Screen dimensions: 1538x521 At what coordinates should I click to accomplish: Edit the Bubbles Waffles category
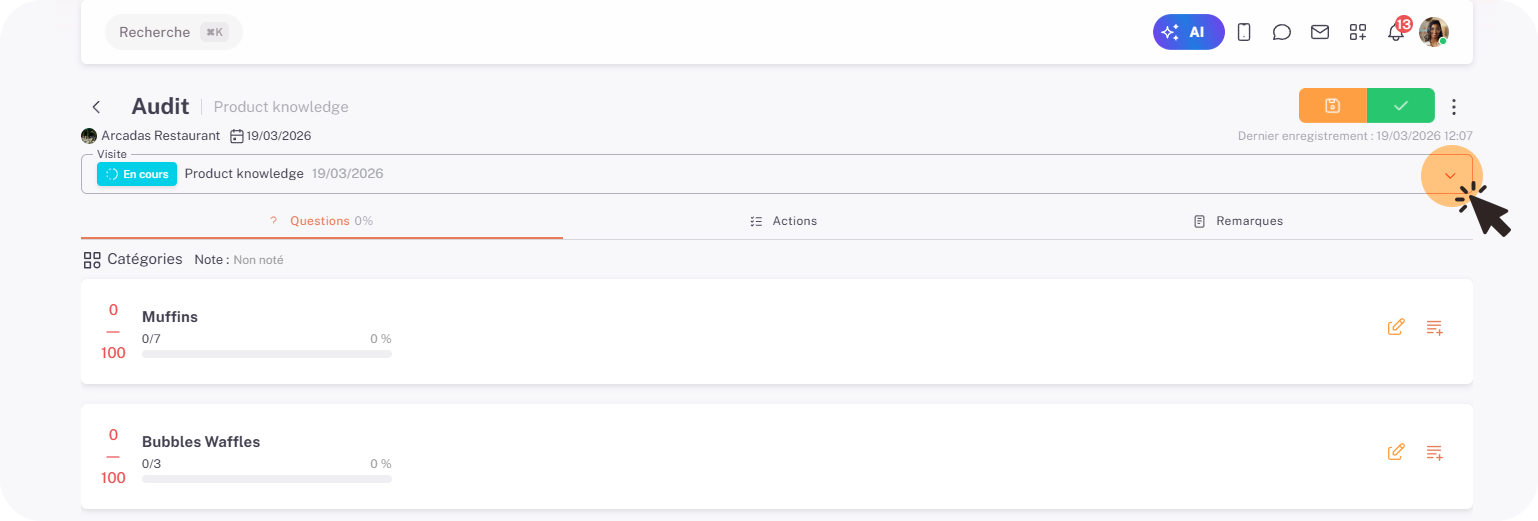pyautogui.click(x=1396, y=452)
